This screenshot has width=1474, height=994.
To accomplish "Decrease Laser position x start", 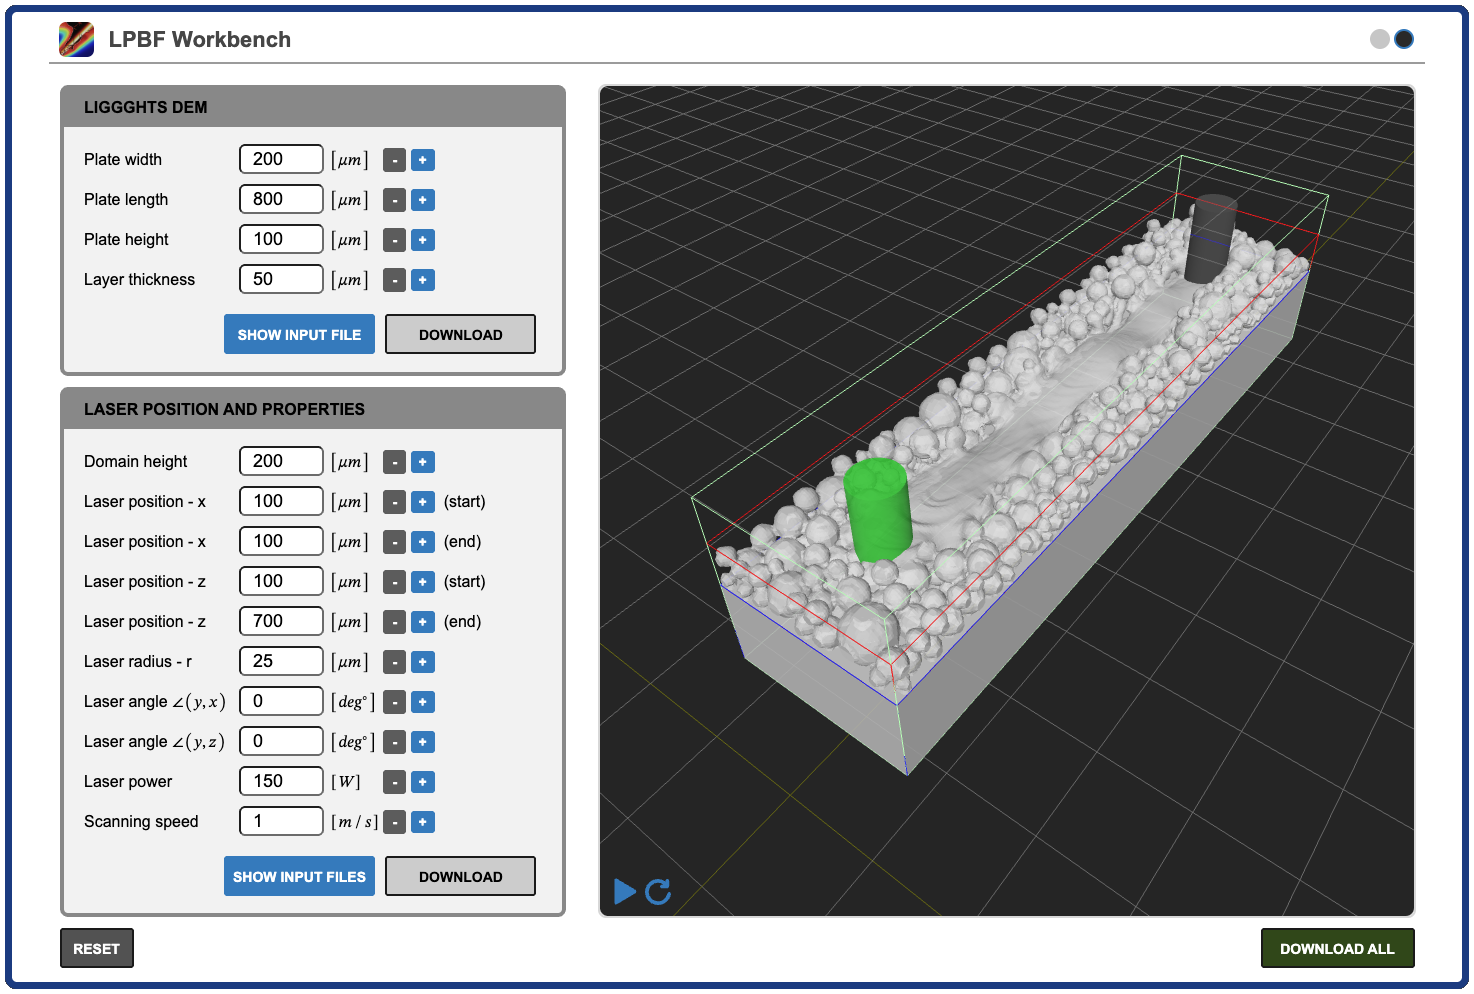I will pos(395,502).
